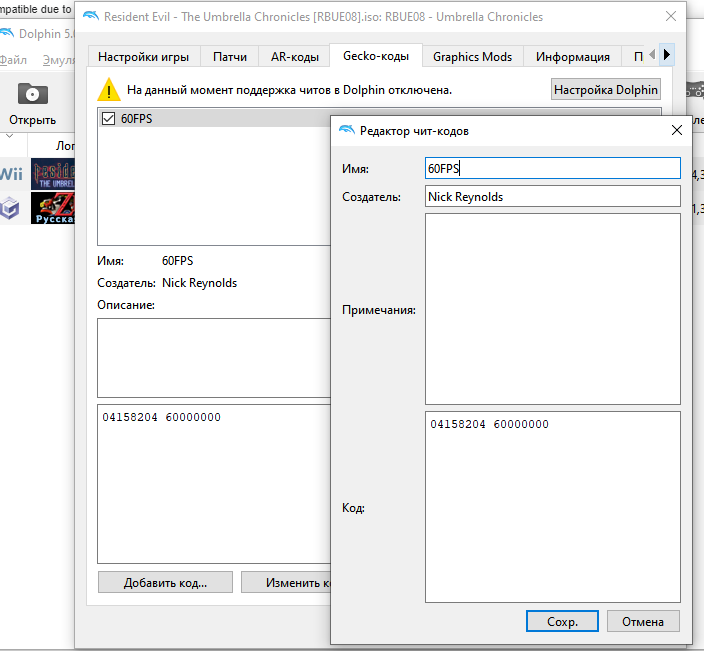
Task: Click the Добавить код... button
Action: (x=165, y=582)
